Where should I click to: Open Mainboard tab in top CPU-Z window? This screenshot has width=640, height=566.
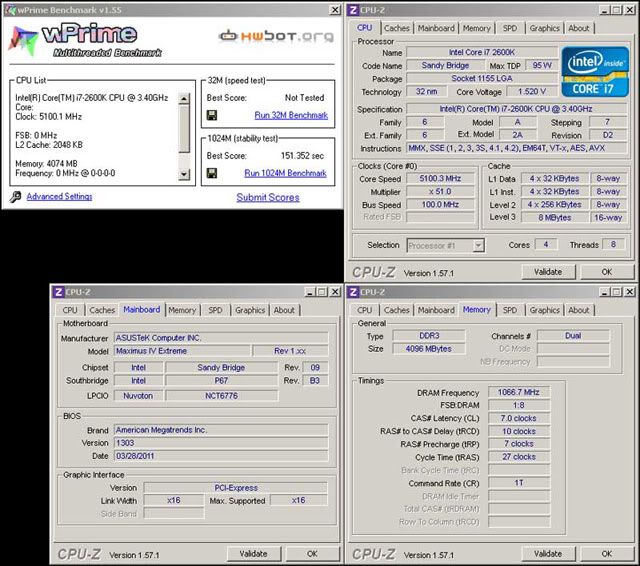click(x=436, y=28)
